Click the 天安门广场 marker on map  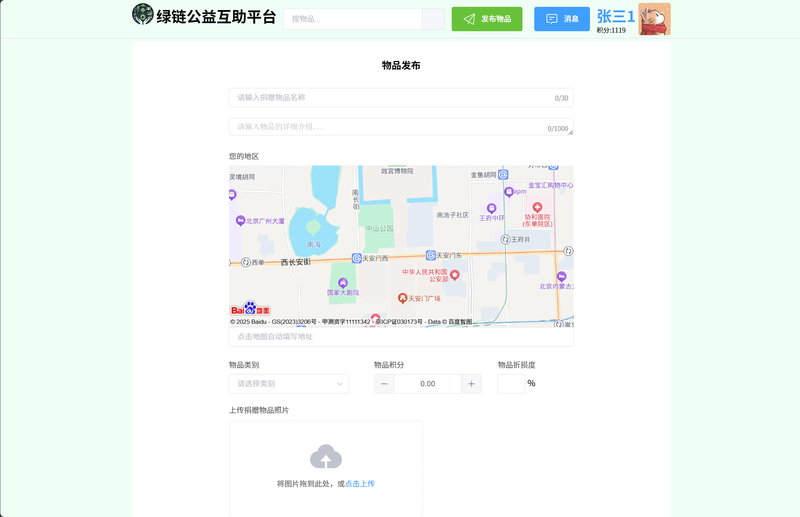coord(402,298)
